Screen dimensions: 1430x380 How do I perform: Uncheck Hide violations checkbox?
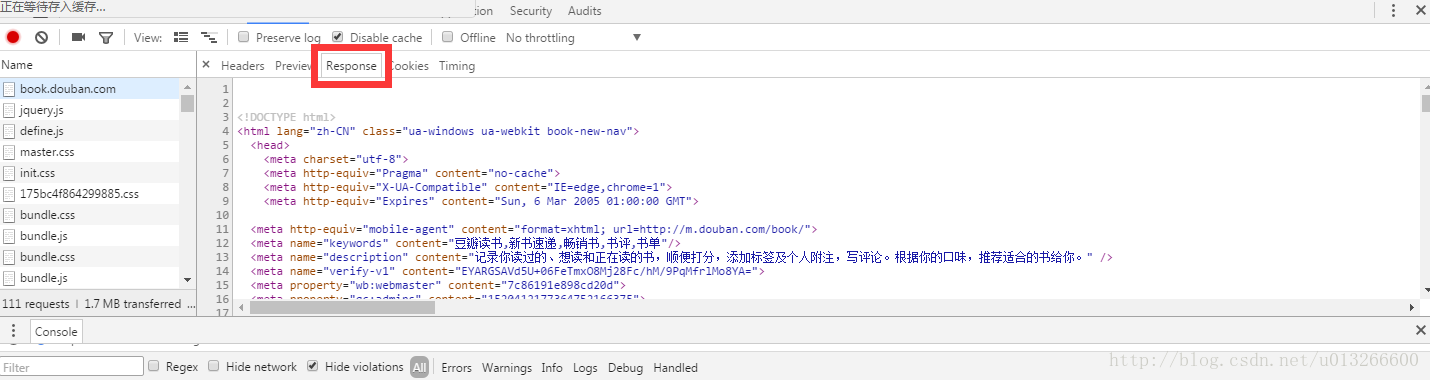pos(313,366)
